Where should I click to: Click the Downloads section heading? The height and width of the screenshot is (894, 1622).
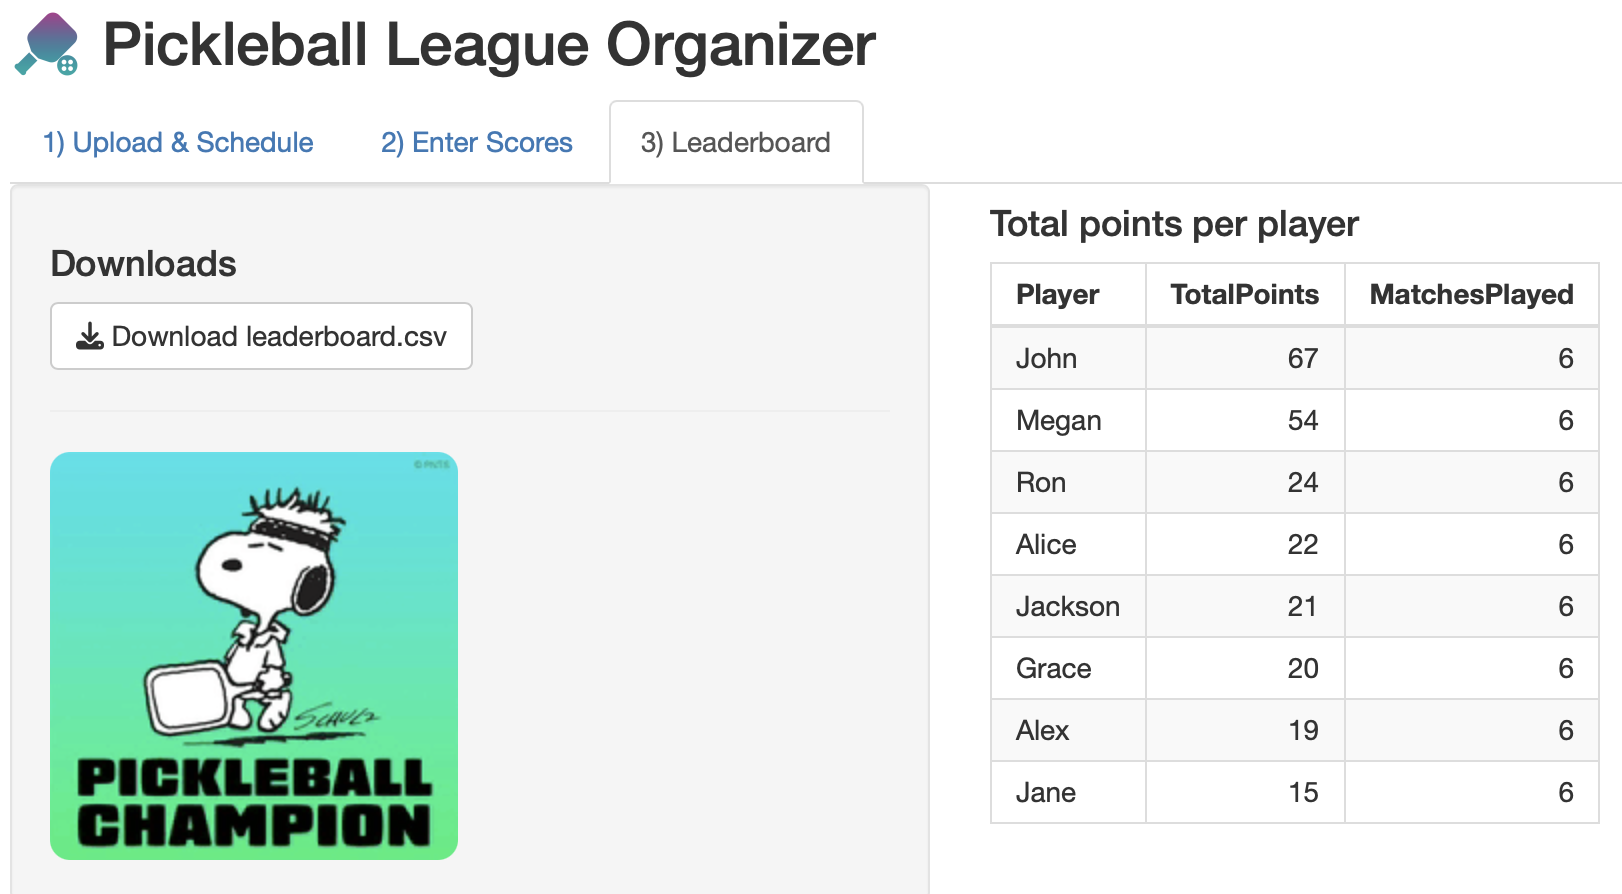142,263
